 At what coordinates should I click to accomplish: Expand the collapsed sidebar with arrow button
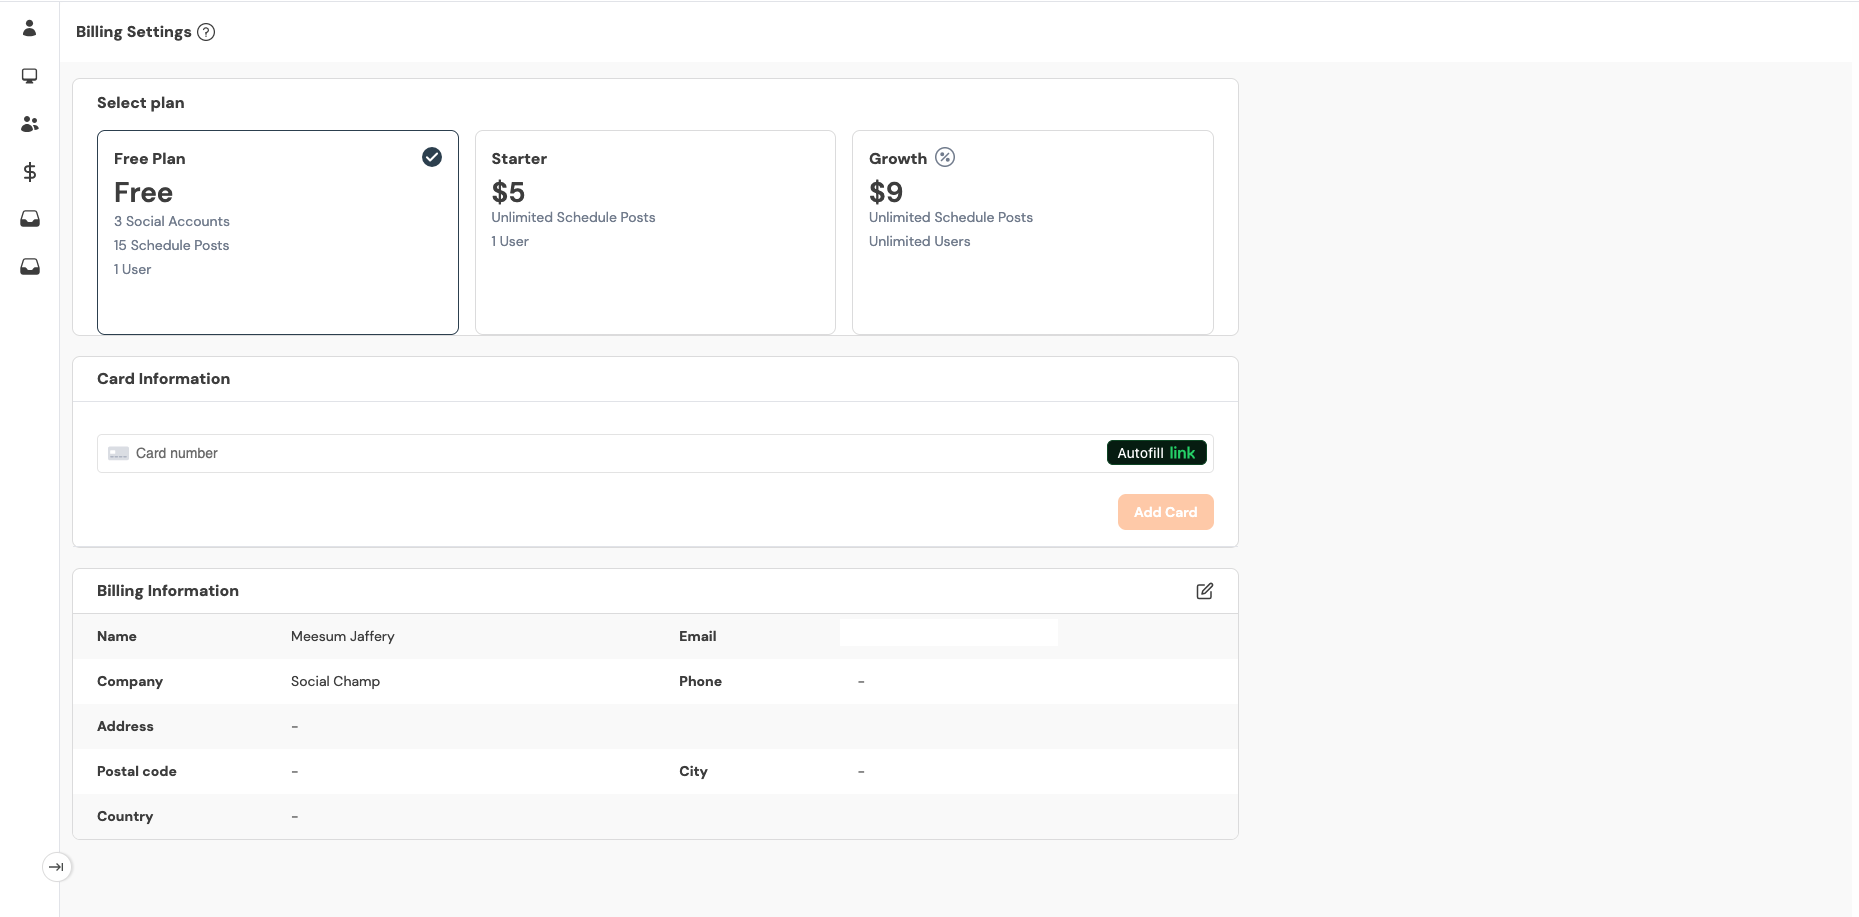57,867
